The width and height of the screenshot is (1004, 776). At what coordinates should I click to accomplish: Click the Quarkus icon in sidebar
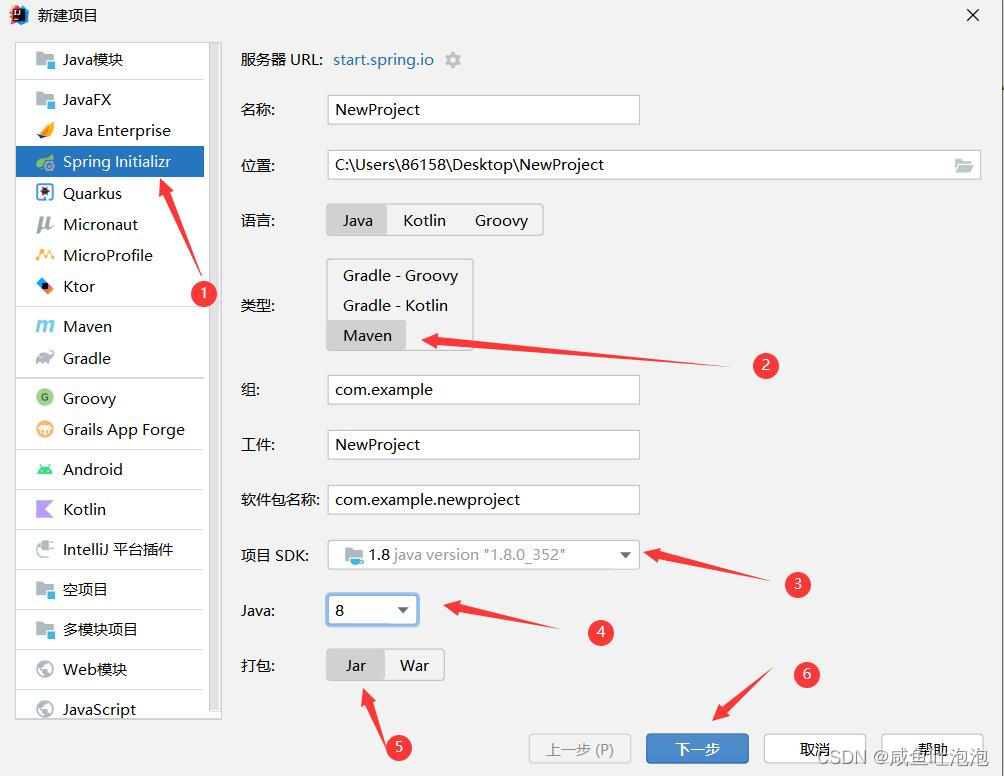point(45,193)
